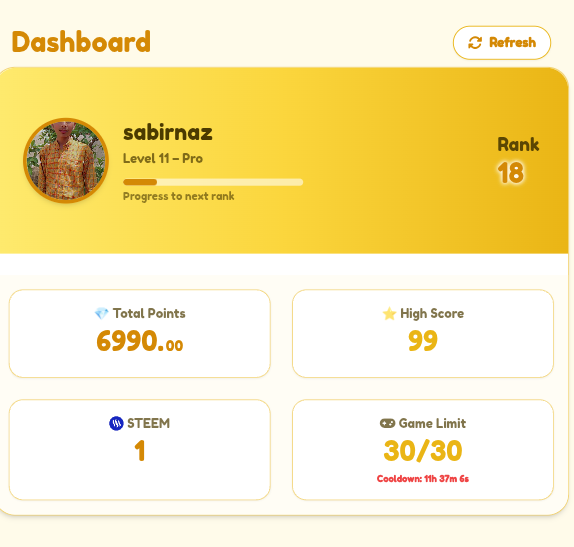This screenshot has height=547, width=574.
Task: Click the Level 11 – Pro label
Action: pos(163,159)
